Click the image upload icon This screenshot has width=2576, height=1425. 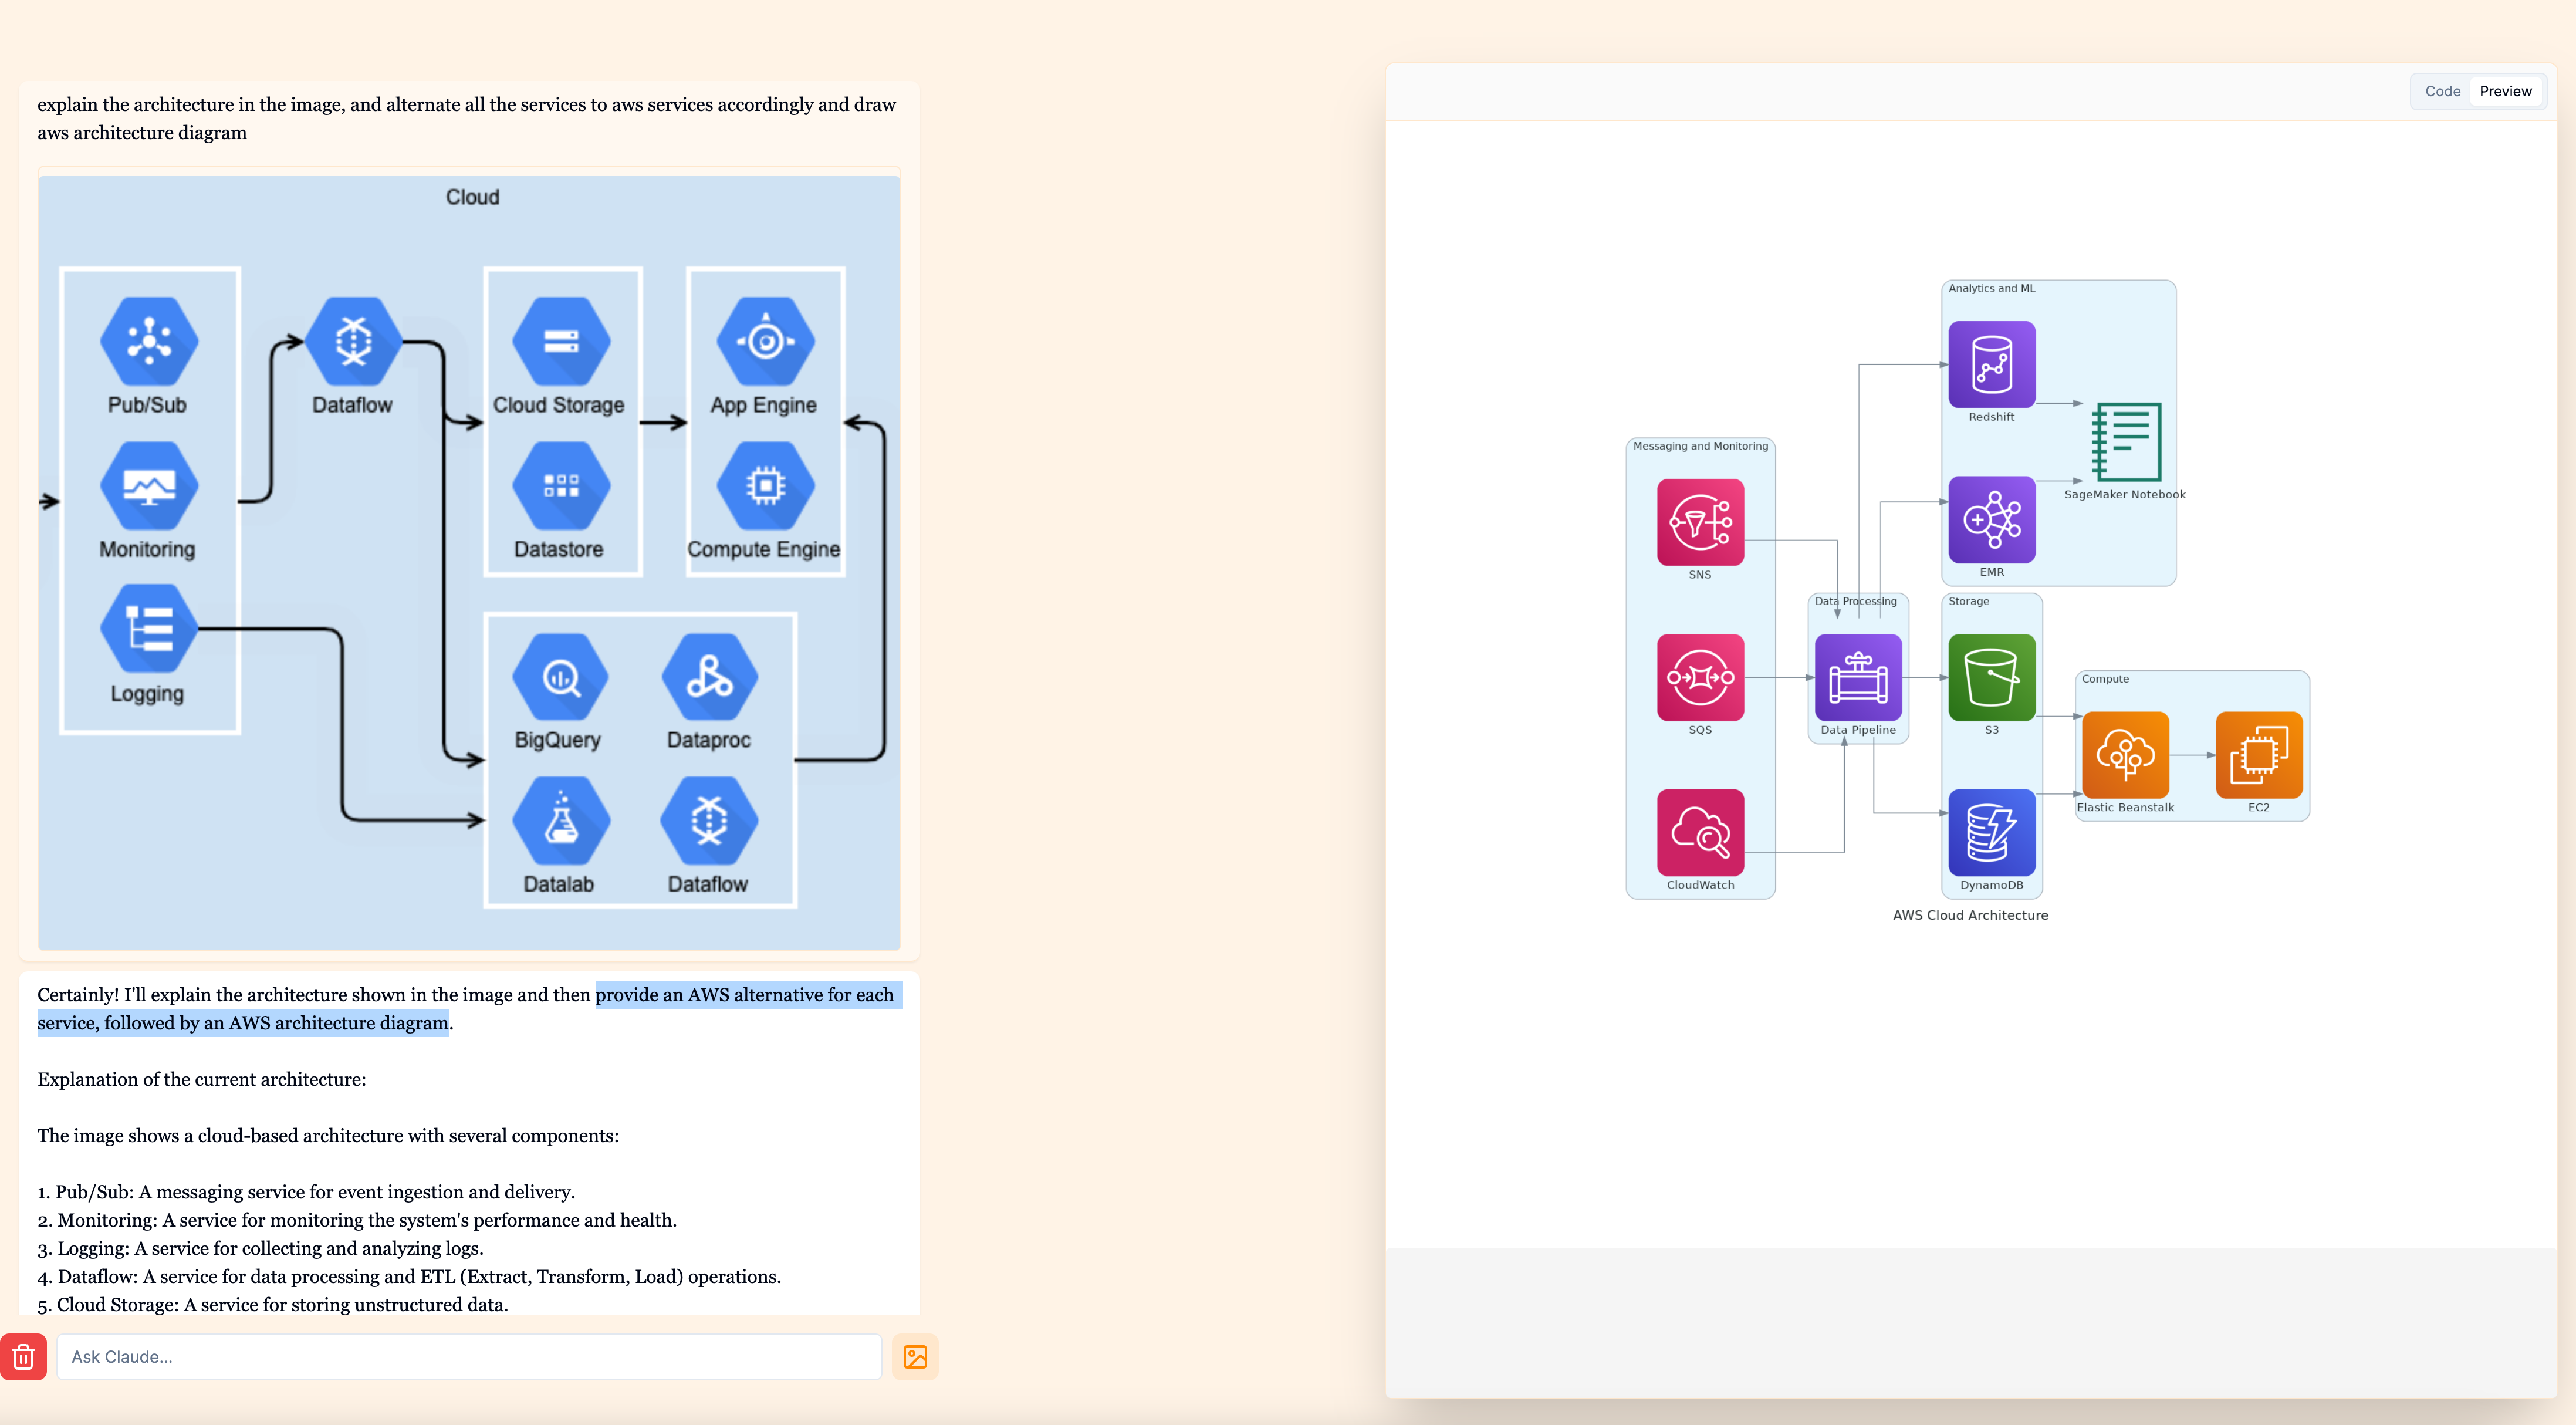(914, 1356)
